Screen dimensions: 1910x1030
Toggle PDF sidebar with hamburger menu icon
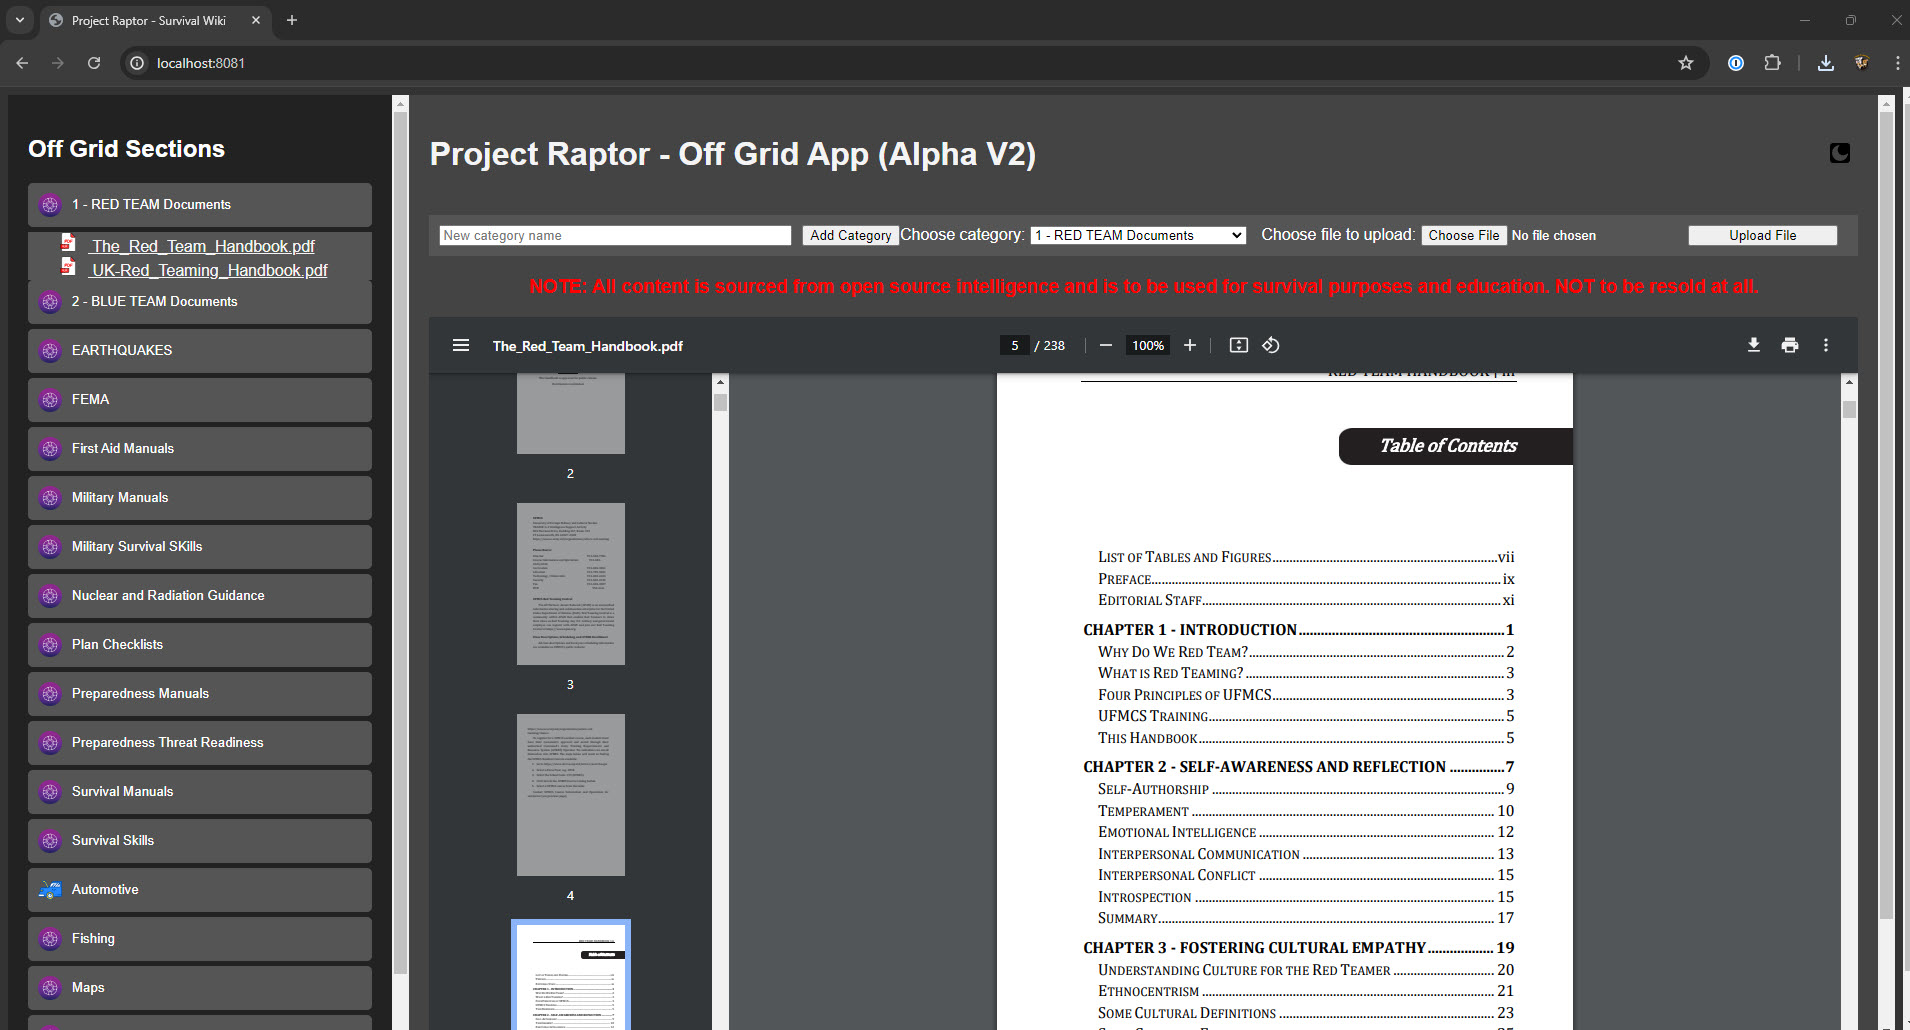(x=461, y=345)
